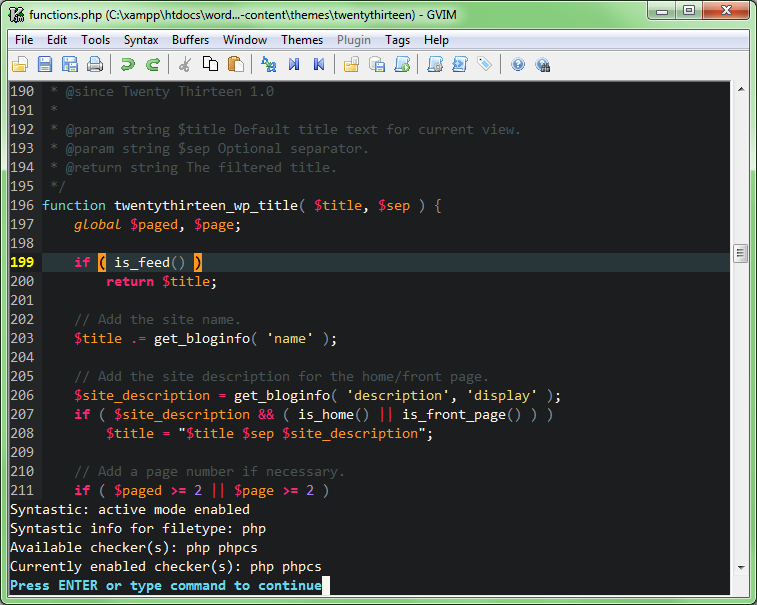Viewport: 757px width, 605px height.
Task: Open the Edit menu
Action: point(57,40)
